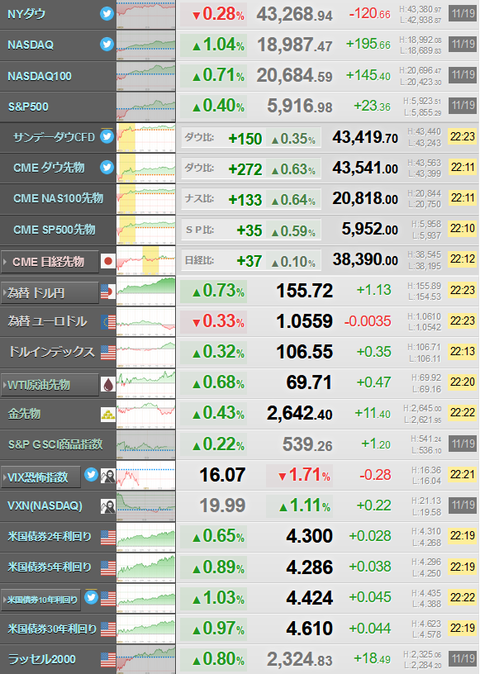Click the WTI price 69.71

click(x=309, y=383)
